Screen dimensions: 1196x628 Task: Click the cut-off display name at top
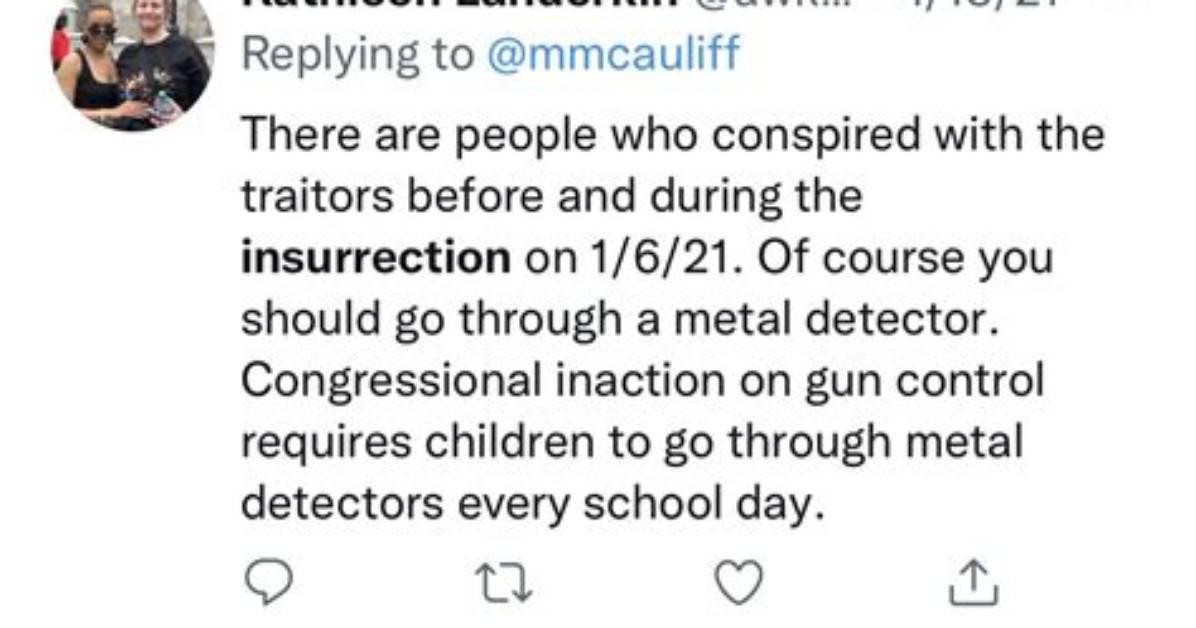tap(459, 5)
